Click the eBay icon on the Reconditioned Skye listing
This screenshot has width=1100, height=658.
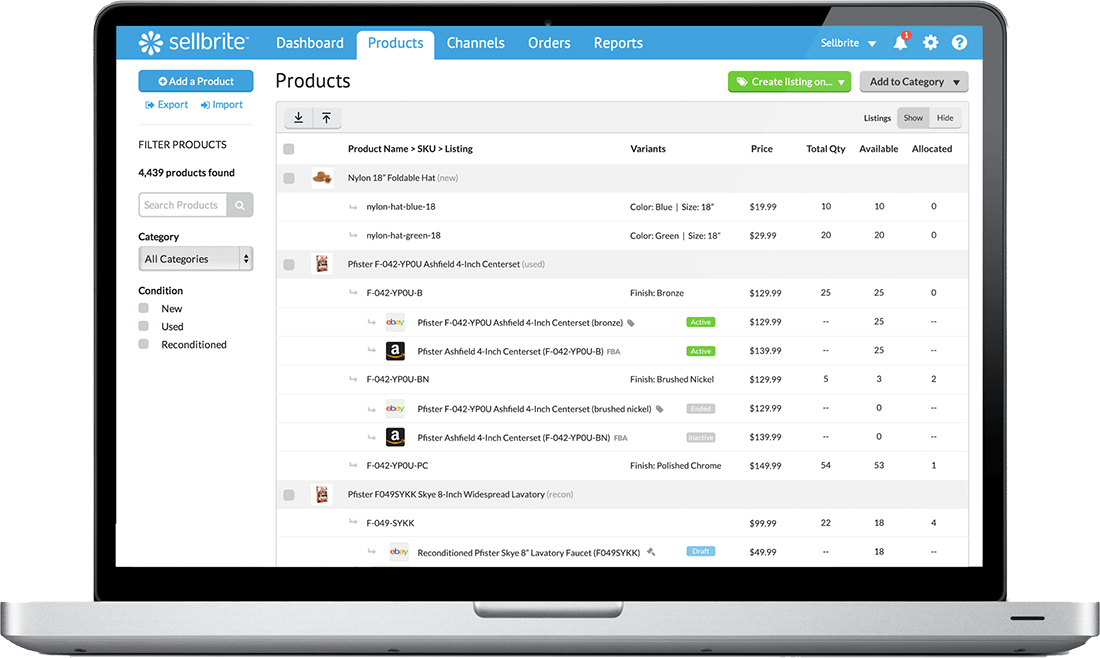tap(399, 552)
